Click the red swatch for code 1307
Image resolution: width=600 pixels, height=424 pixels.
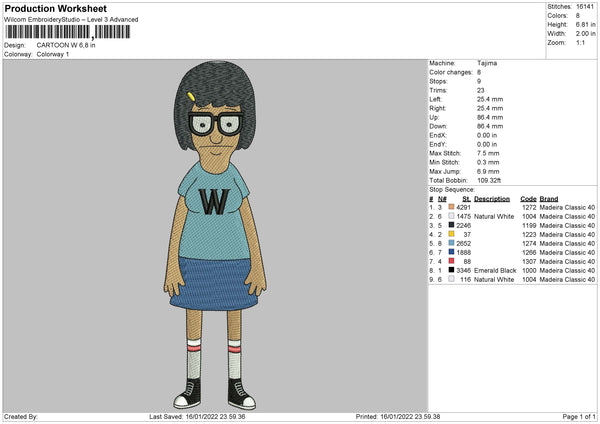[x=451, y=261]
